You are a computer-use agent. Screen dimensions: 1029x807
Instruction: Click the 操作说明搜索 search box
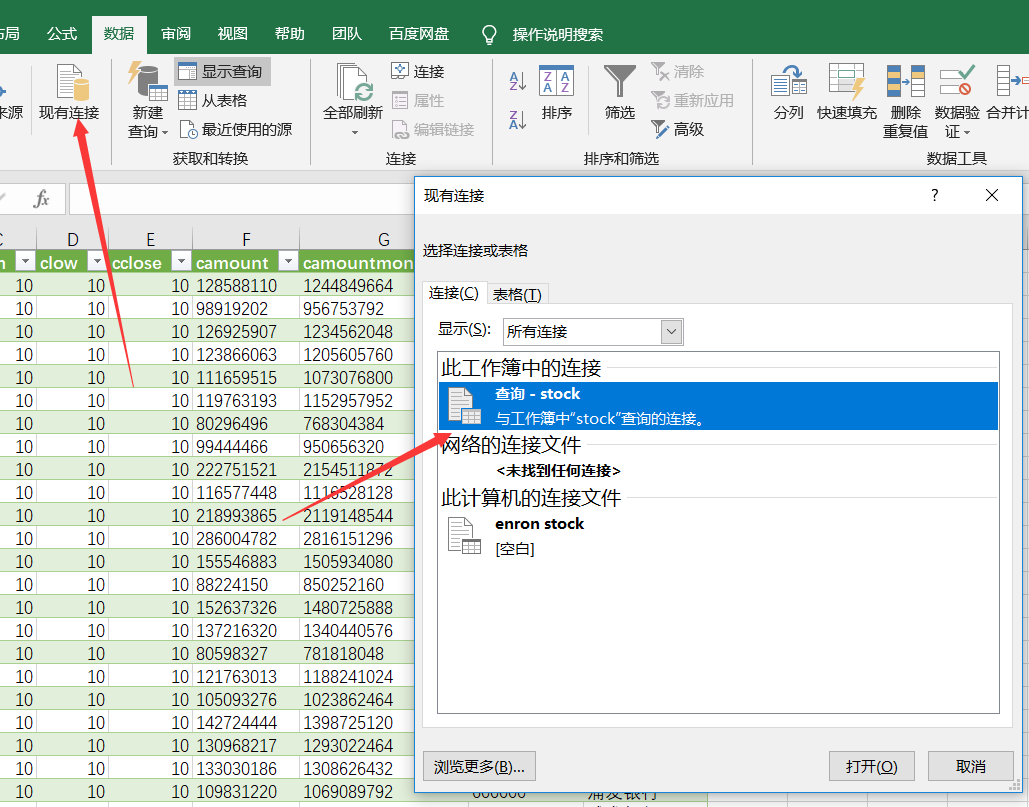tap(557, 34)
